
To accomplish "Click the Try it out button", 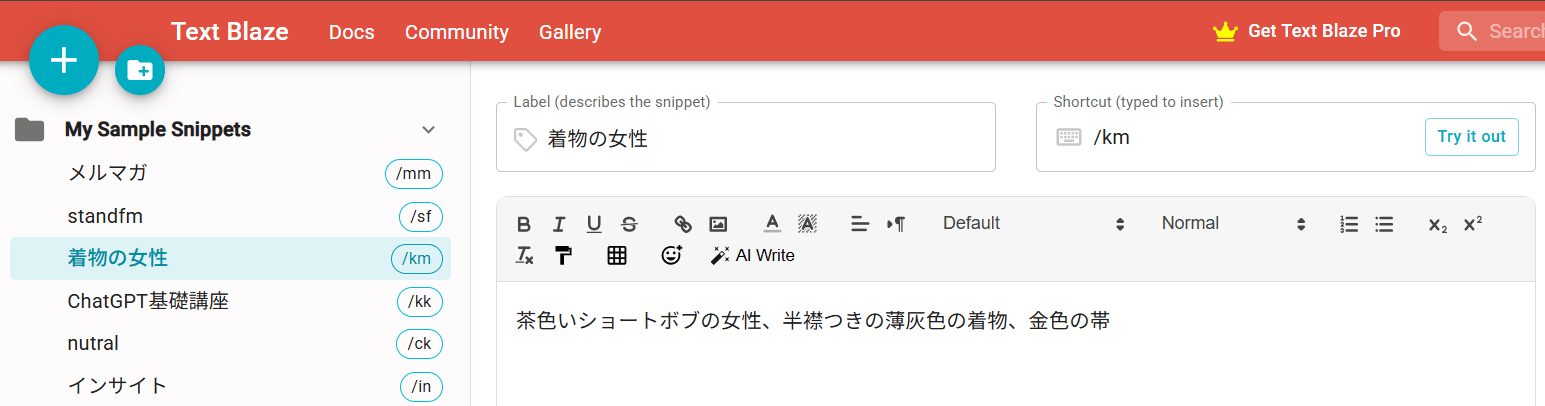I will point(1471,137).
